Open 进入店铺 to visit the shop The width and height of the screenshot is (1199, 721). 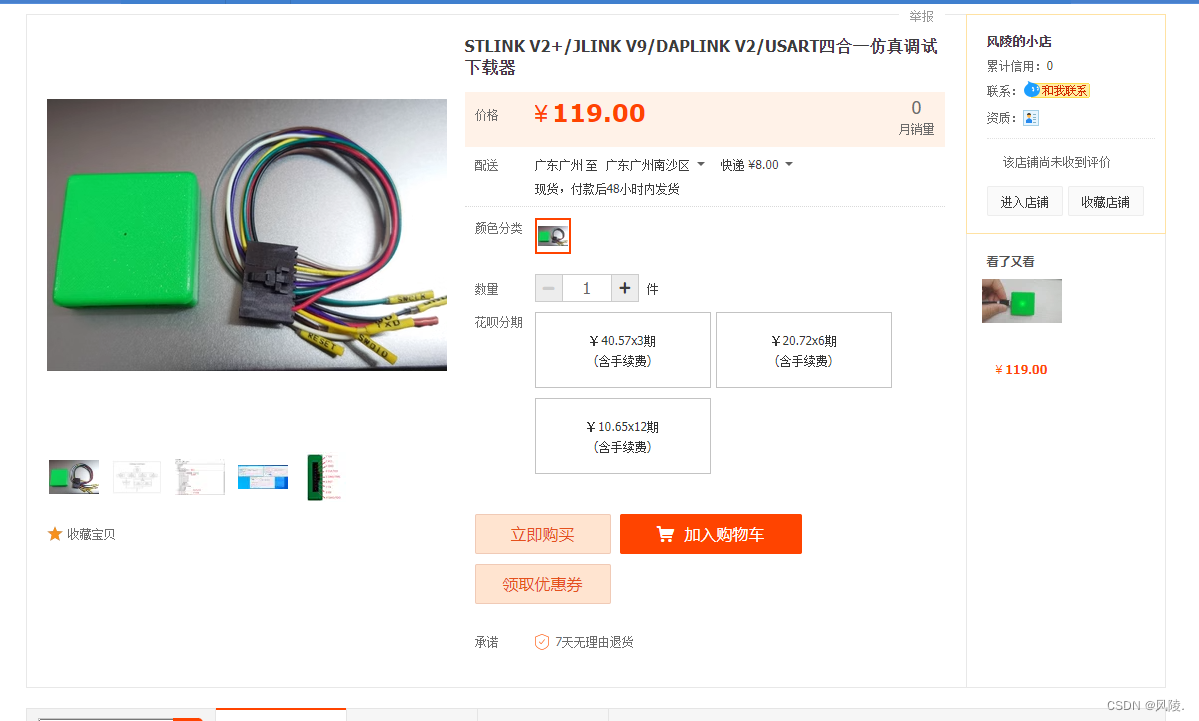[1024, 202]
